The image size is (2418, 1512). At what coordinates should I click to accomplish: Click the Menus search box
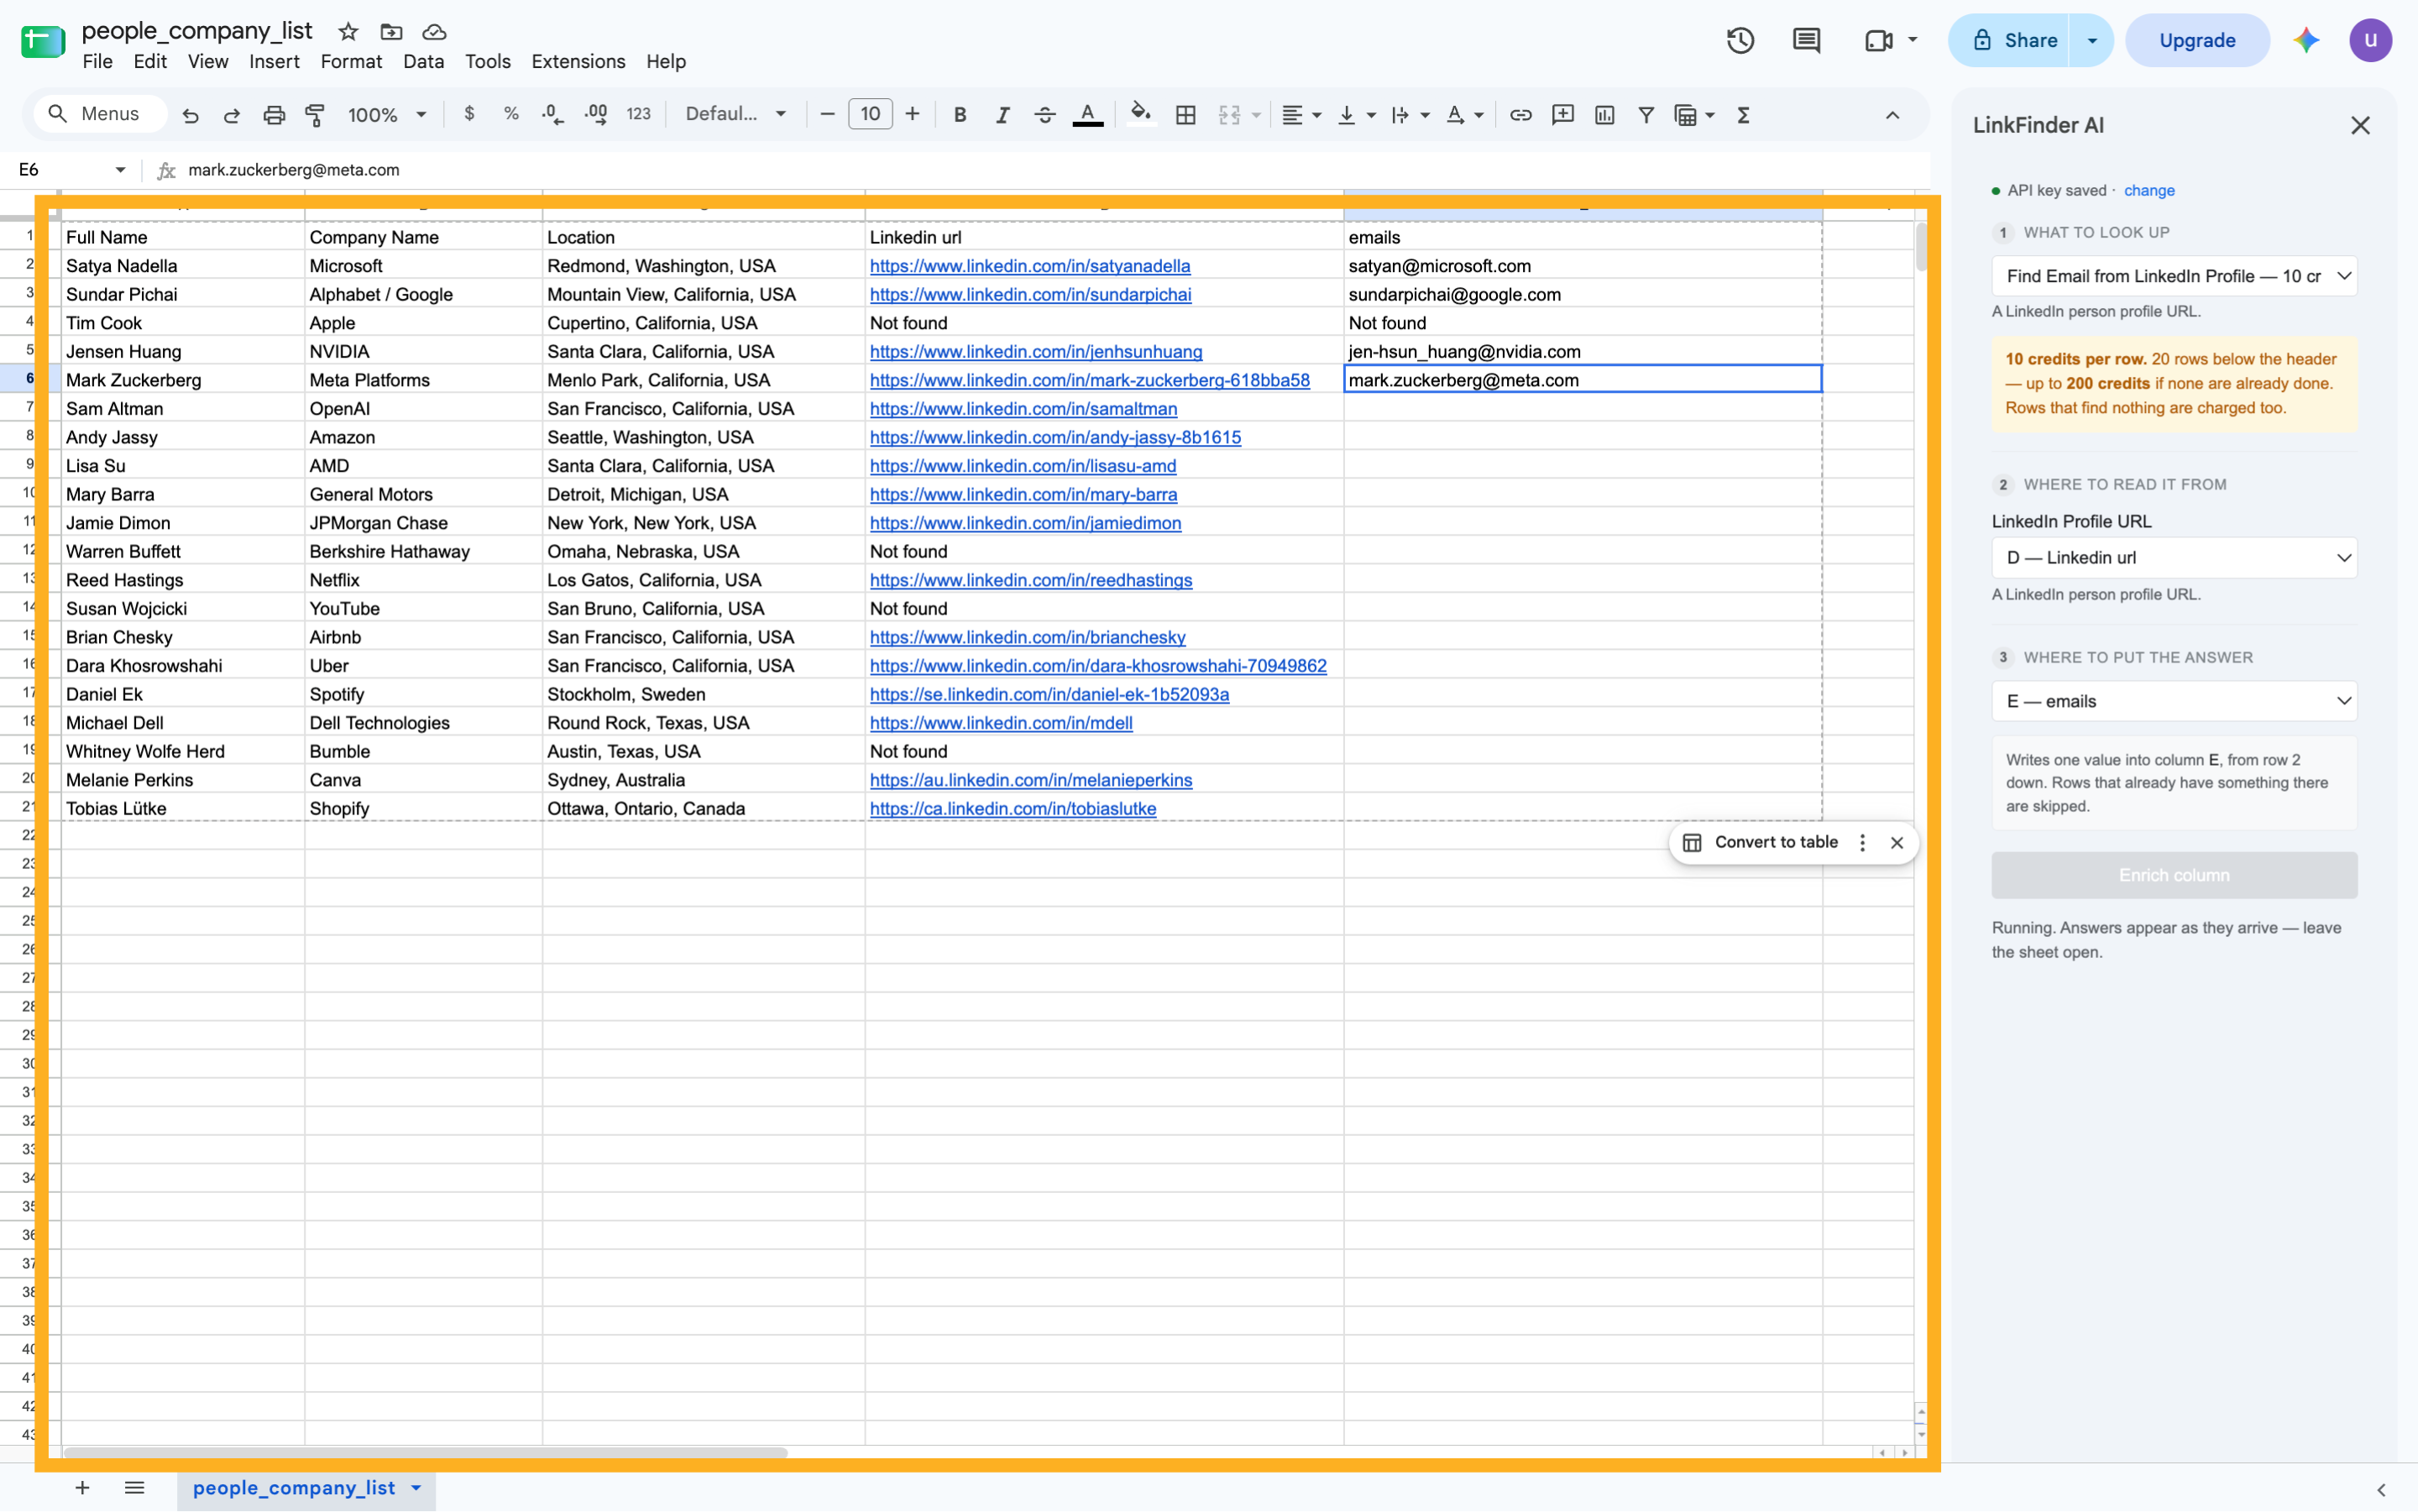(x=100, y=114)
